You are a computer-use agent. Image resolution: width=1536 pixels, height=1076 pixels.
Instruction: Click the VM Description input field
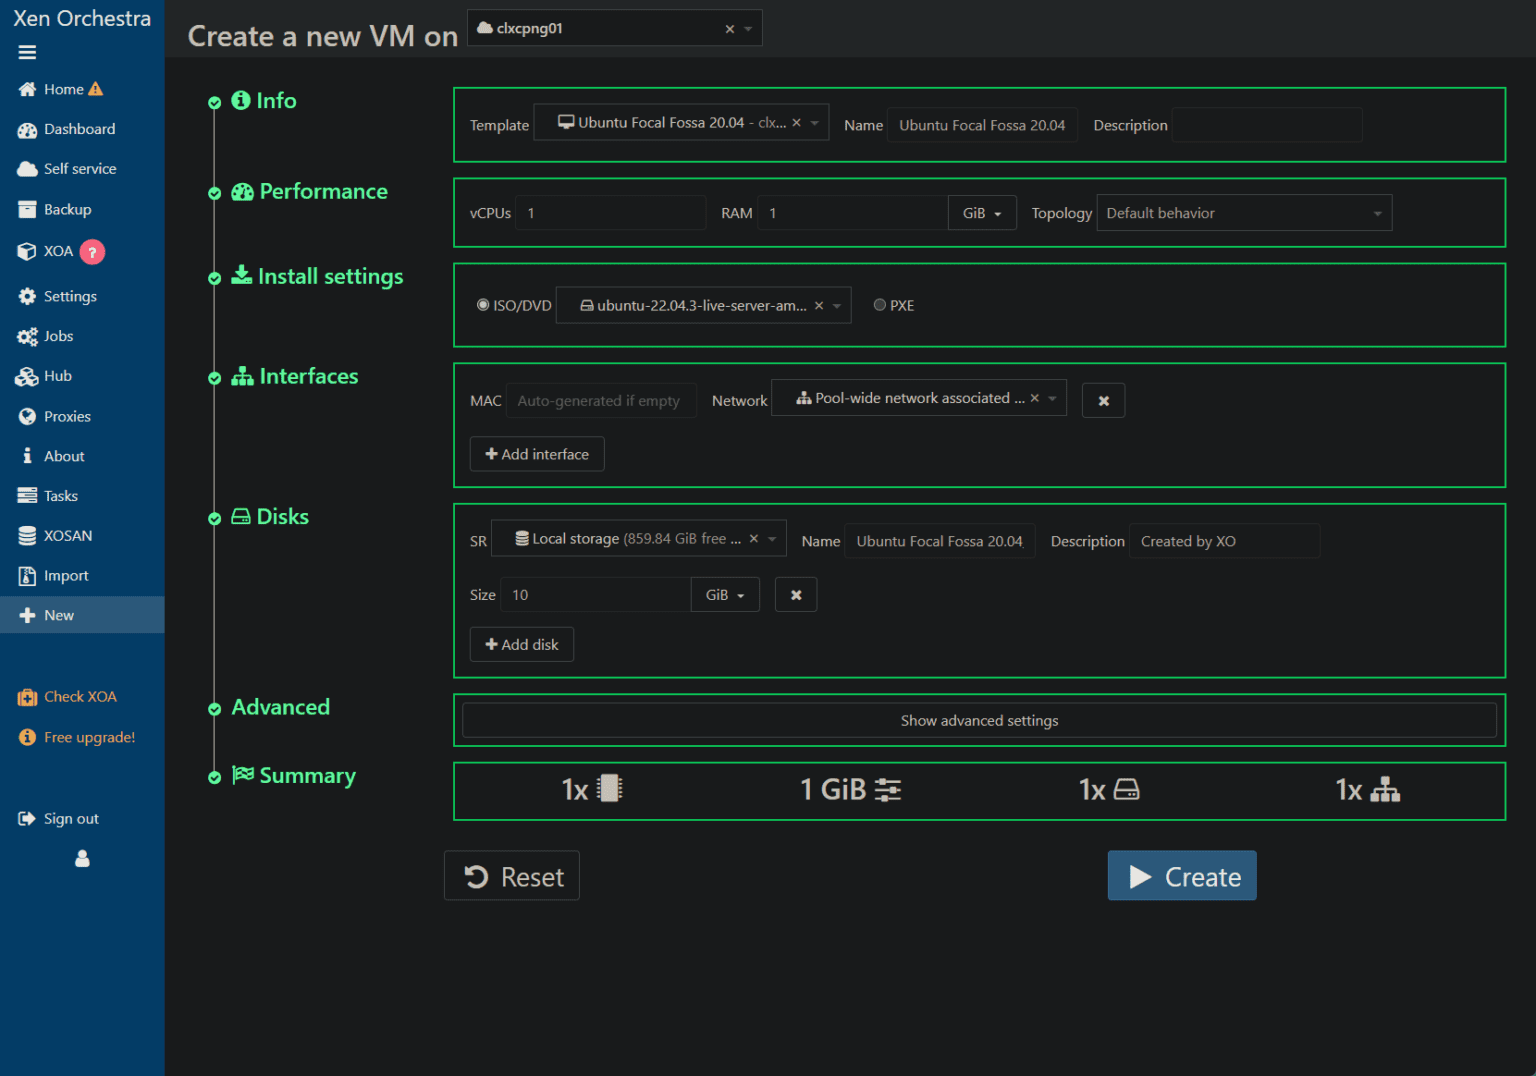click(x=1266, y=124)
